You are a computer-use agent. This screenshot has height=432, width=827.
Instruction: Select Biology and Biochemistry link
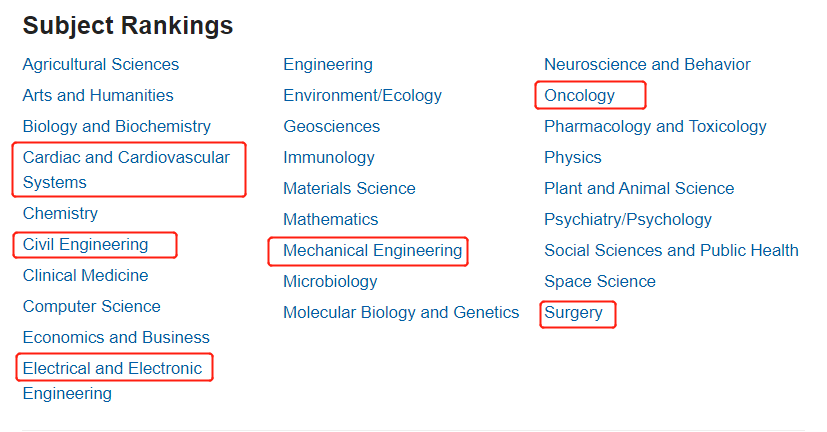coord(117,127)
